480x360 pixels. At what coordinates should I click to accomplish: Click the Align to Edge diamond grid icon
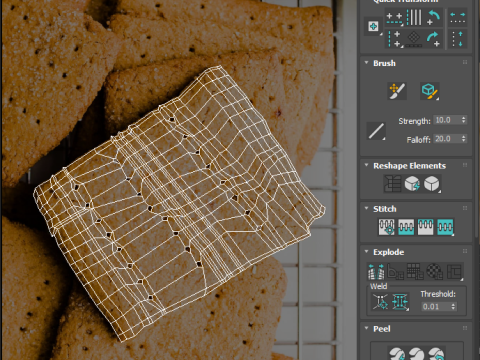tap(414, 39)
